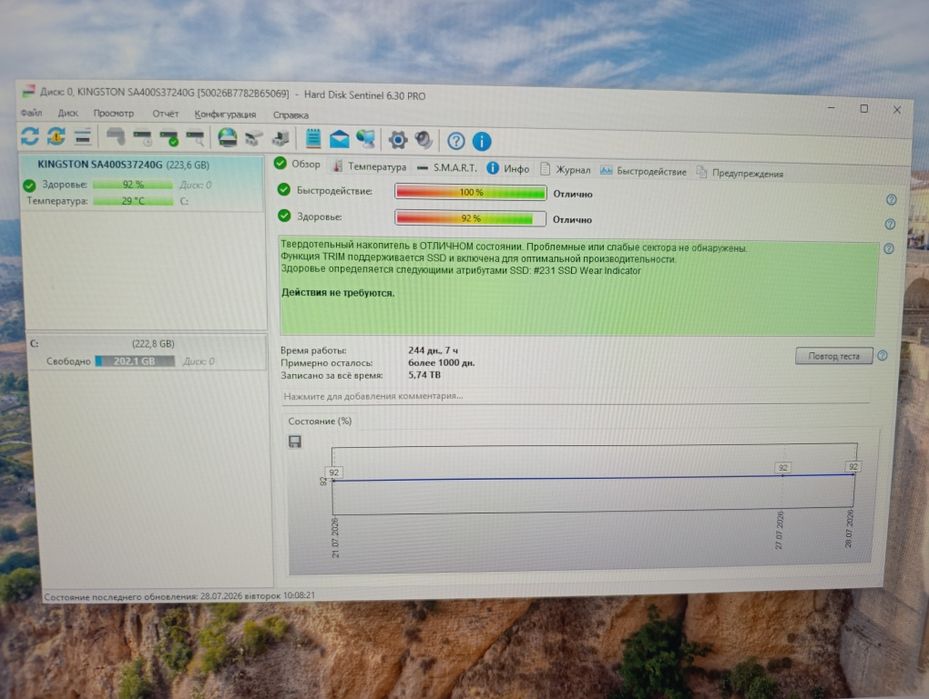Open the Конфигурация menu
The width and height of the screenshot is (929, 699).
225,114
